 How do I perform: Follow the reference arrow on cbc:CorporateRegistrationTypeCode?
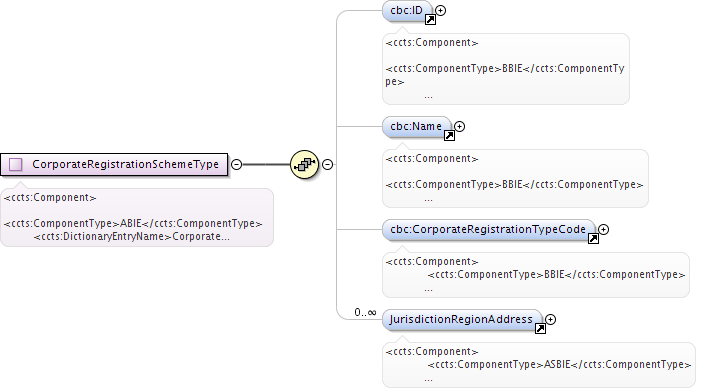pos(593,239)
